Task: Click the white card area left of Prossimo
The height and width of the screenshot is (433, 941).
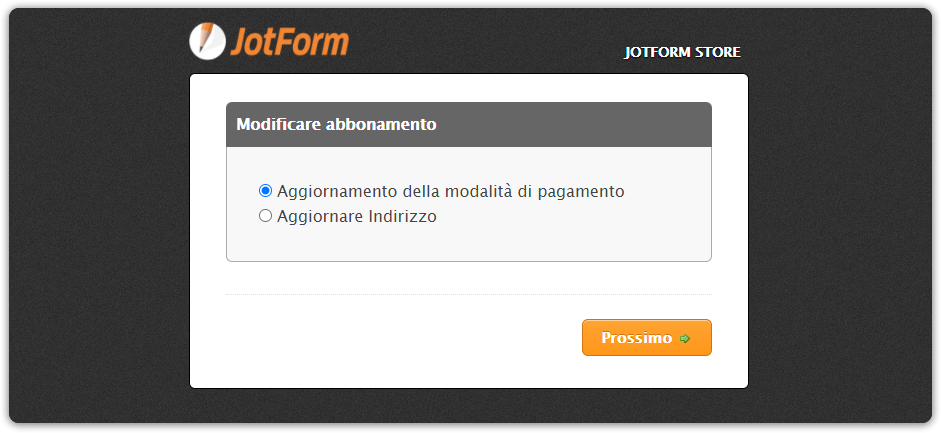Action: (x=400, y=340)
